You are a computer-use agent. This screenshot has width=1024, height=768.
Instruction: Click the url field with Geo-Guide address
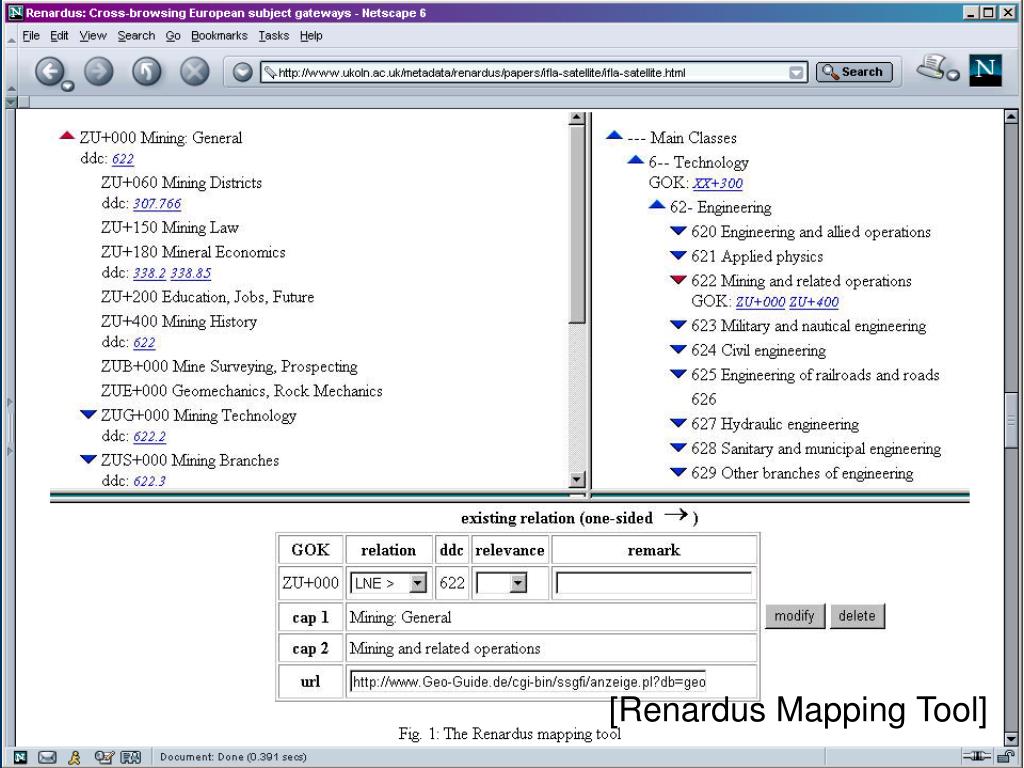[528, 682]
